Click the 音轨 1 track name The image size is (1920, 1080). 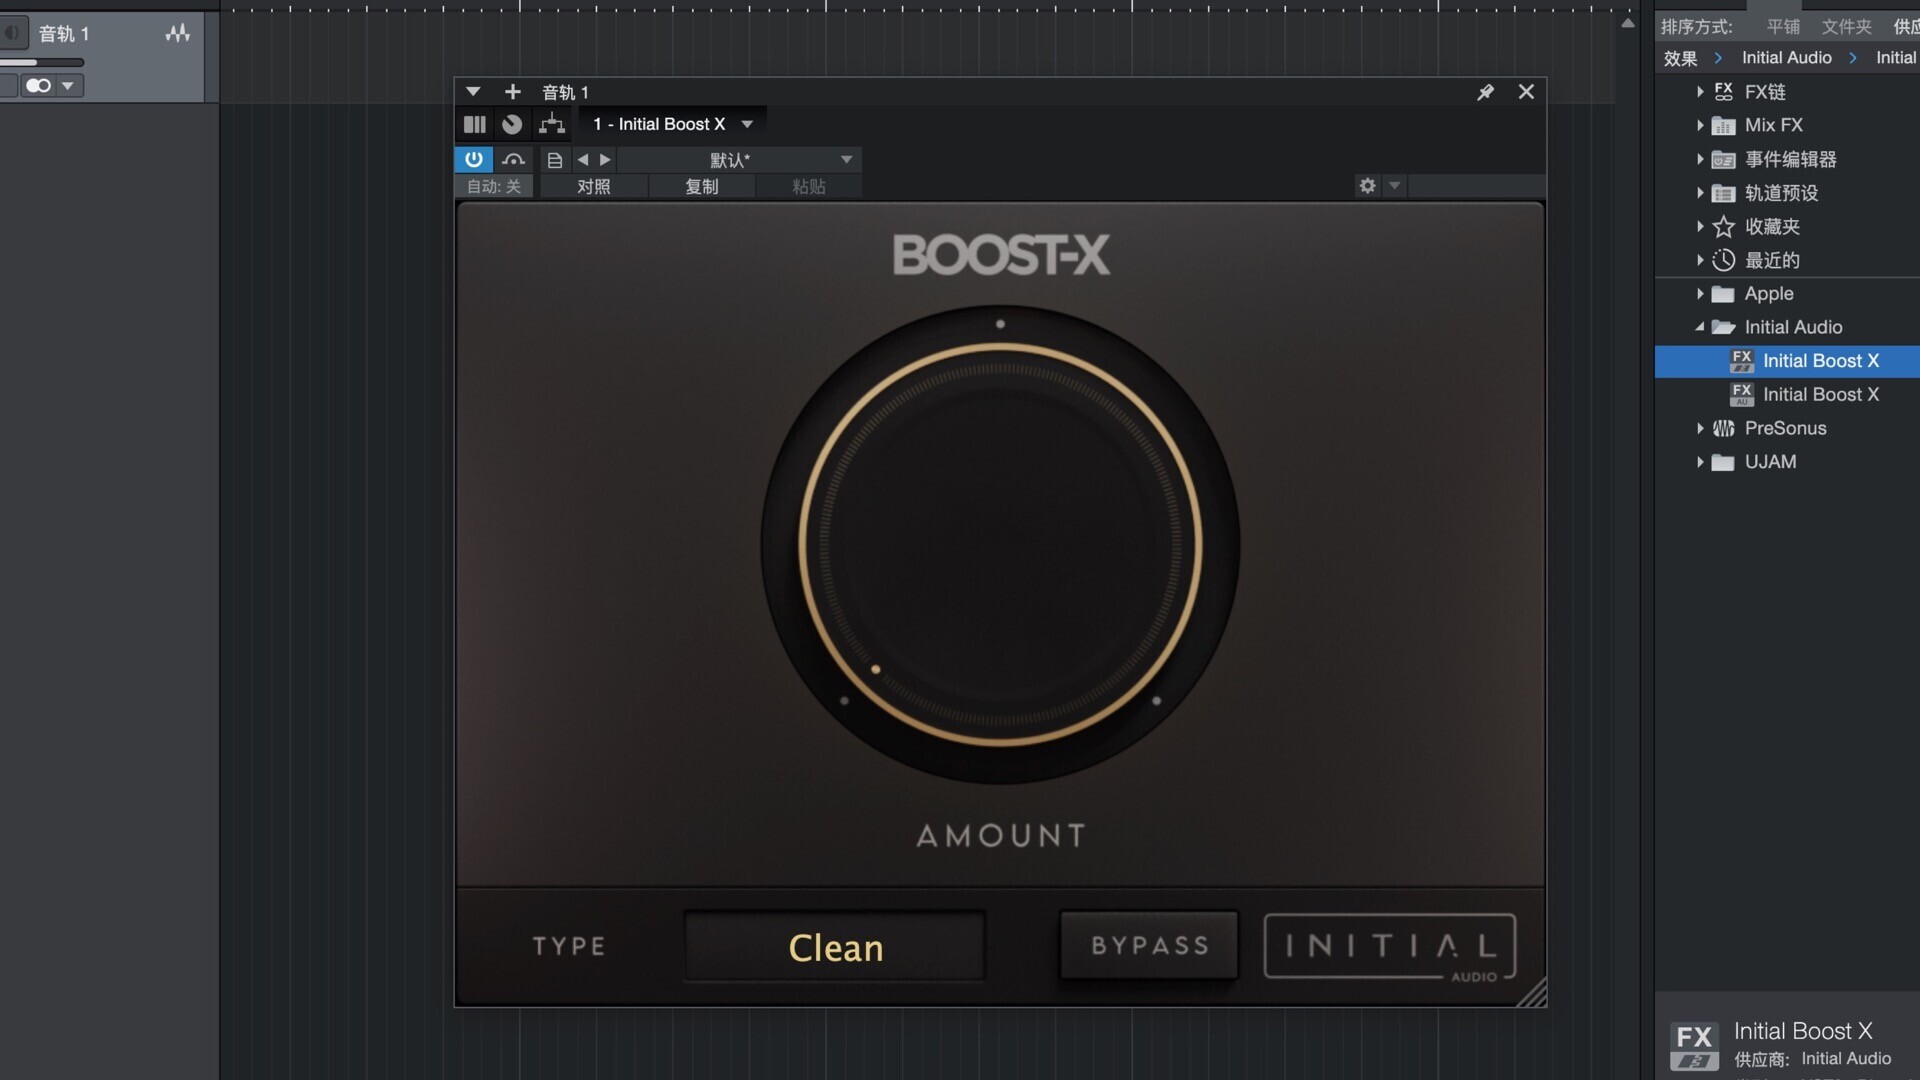coord(64,34)
